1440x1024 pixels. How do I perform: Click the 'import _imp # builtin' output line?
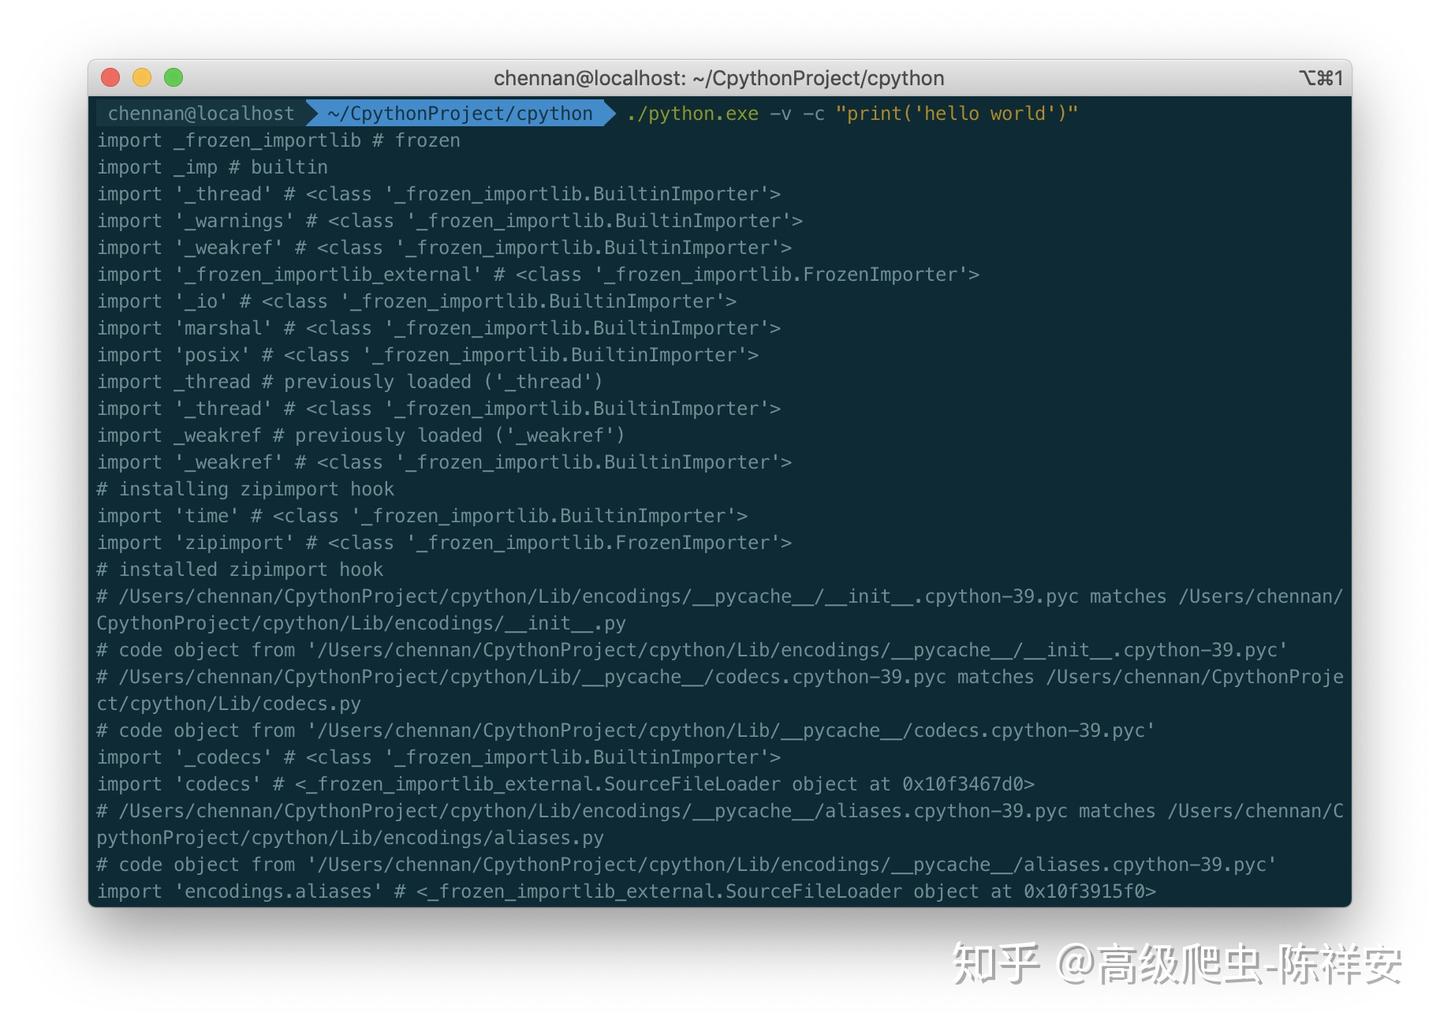[x=212, y=167]
